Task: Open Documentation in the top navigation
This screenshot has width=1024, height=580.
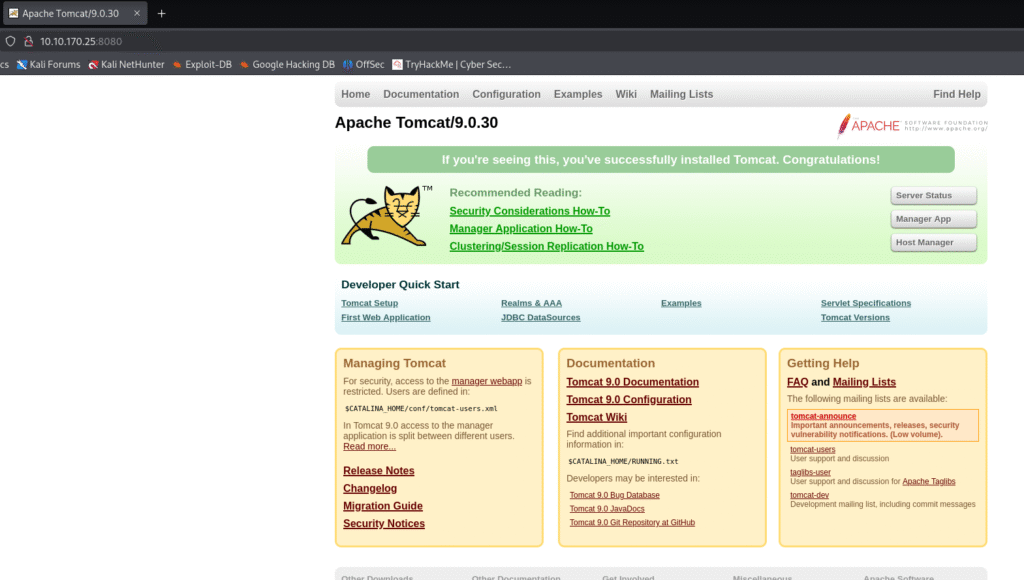Action: pyautogui.click(x=421, y=94)
